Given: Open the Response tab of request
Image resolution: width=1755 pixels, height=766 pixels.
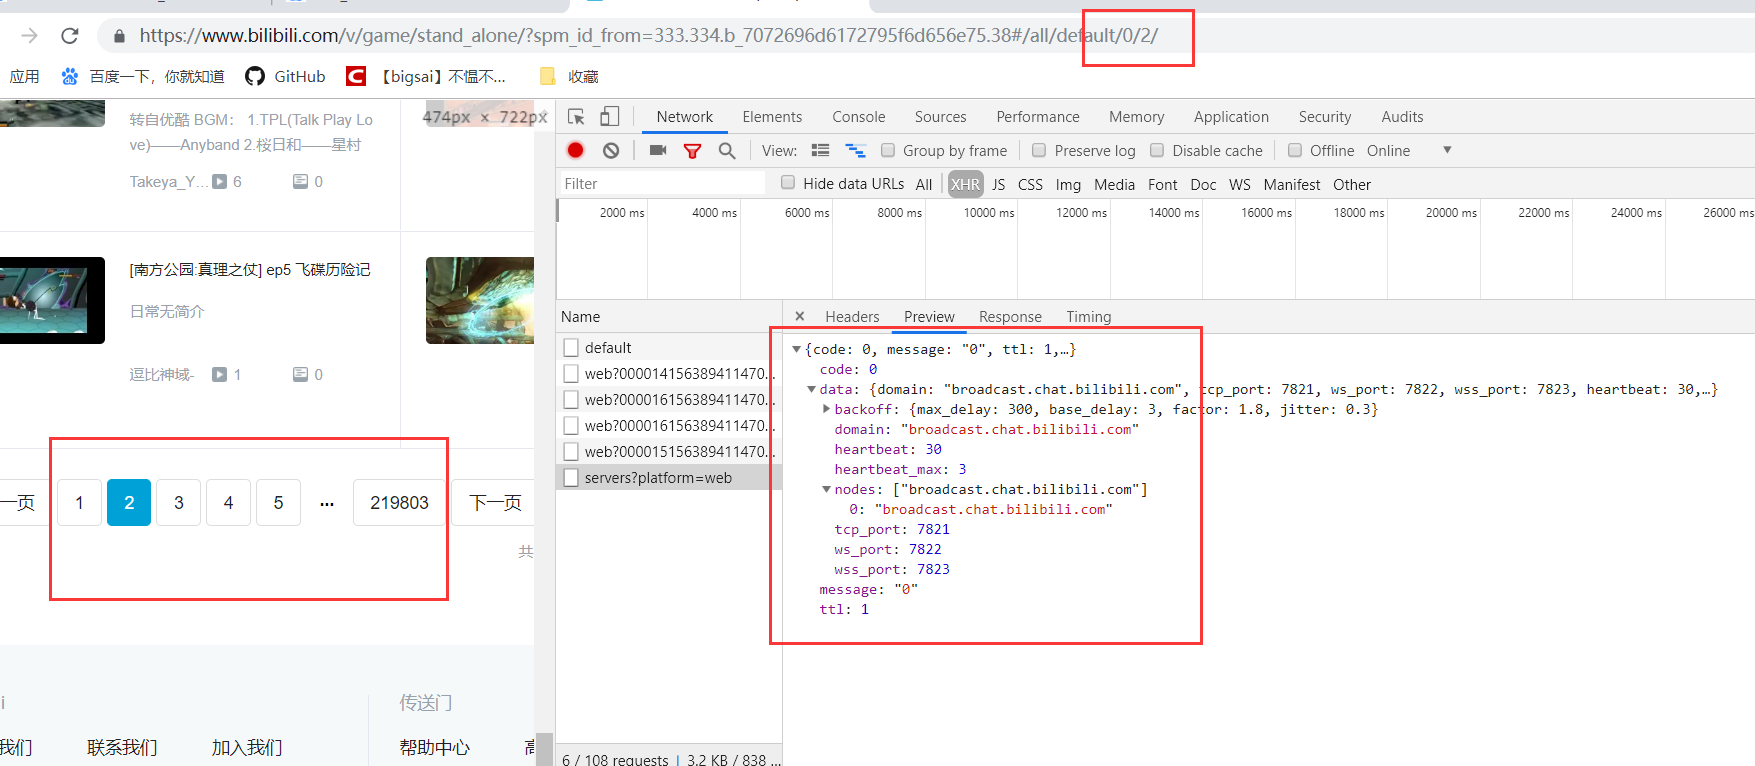Looking at the screenshot, I should [1010, 316].
